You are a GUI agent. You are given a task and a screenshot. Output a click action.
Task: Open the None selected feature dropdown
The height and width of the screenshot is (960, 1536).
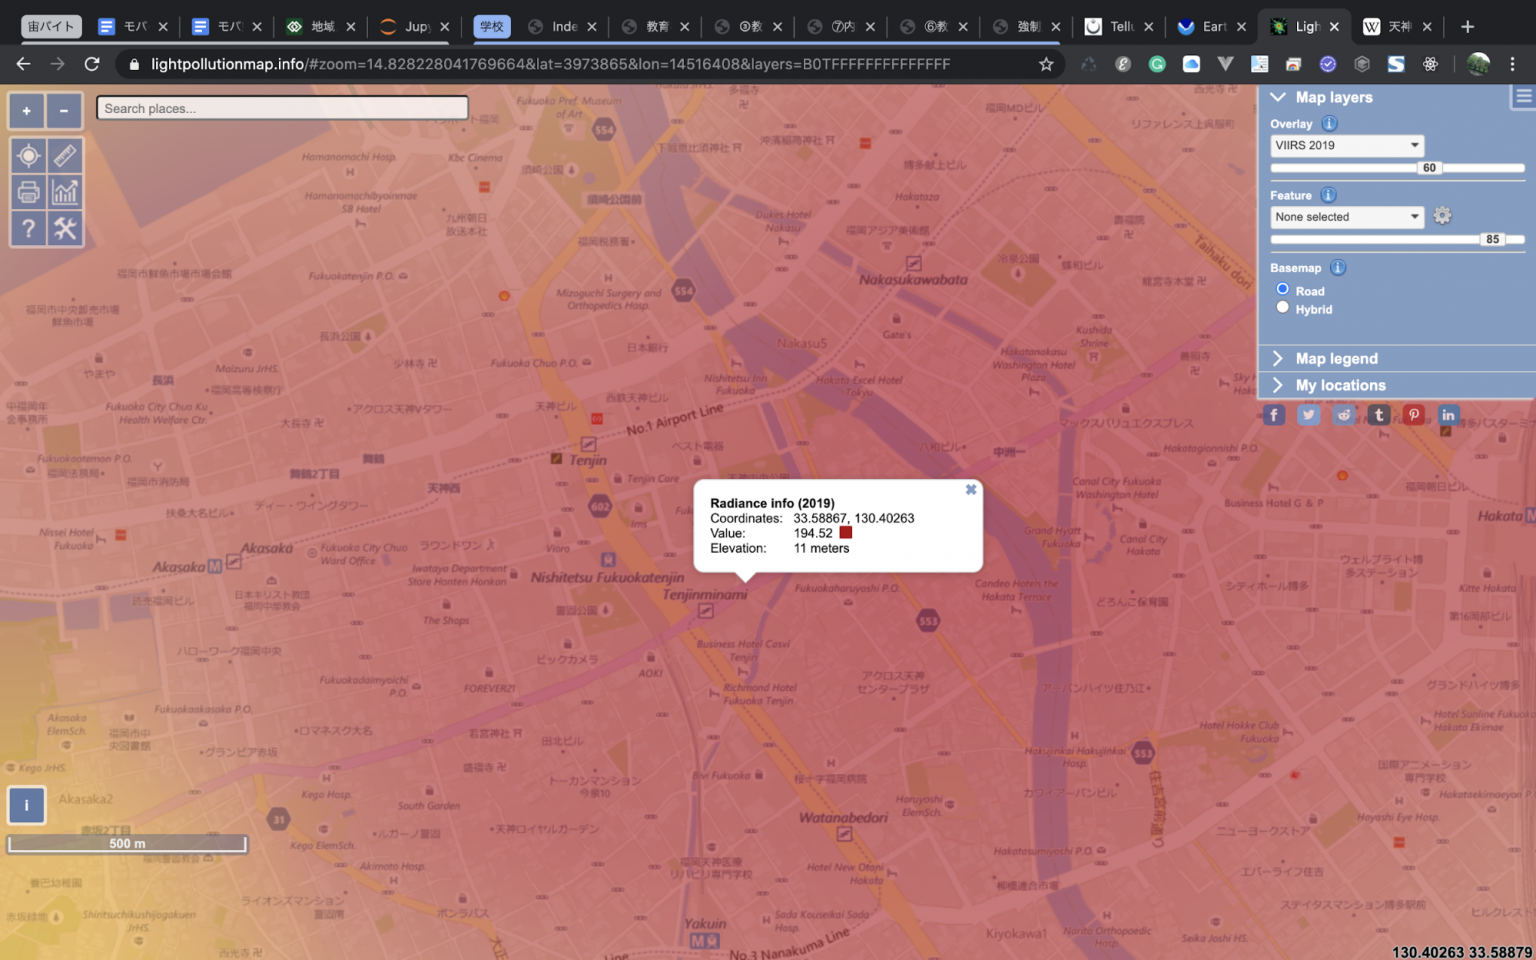tap(1347, 217)
